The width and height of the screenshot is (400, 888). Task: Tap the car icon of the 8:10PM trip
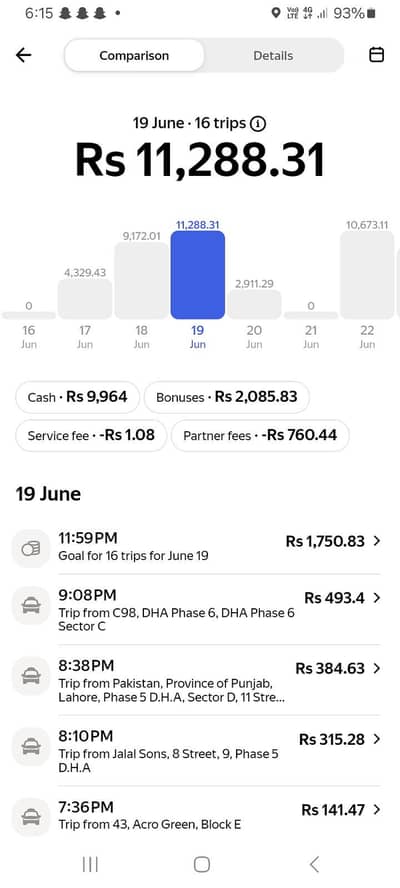coord(31,747)
